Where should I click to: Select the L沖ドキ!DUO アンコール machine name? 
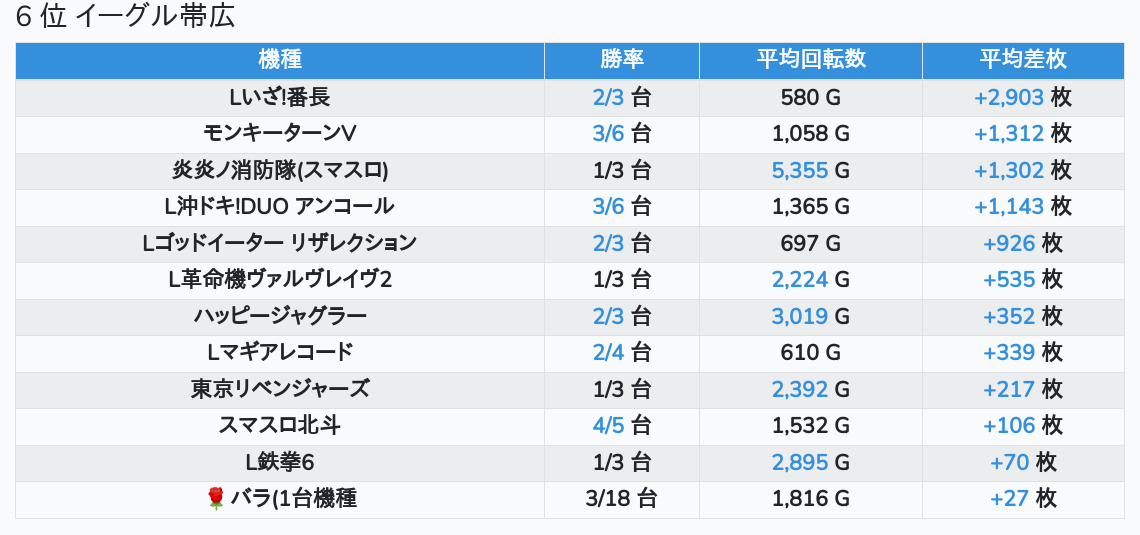pos(279,207)
